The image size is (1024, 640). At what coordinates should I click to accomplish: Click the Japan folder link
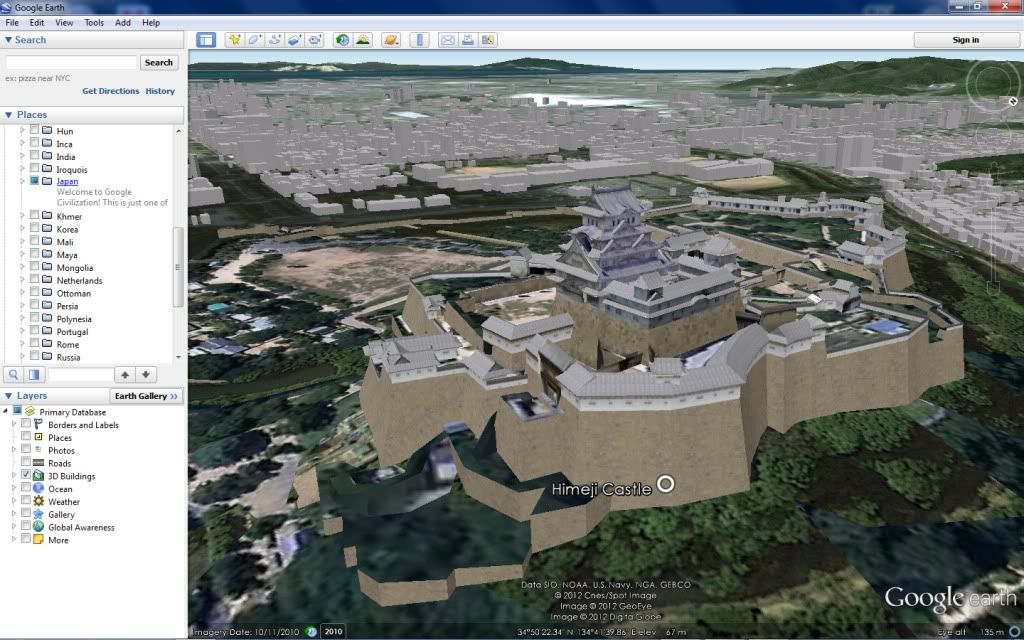(x=67, y=182)
